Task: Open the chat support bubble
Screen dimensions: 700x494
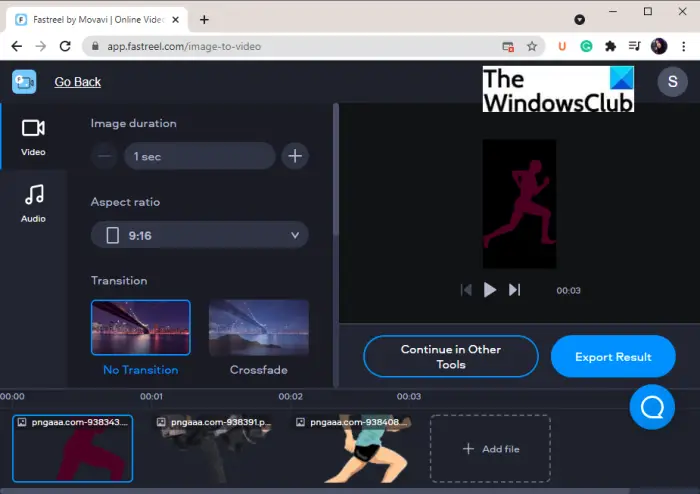Action: click(x=652, y=407)
